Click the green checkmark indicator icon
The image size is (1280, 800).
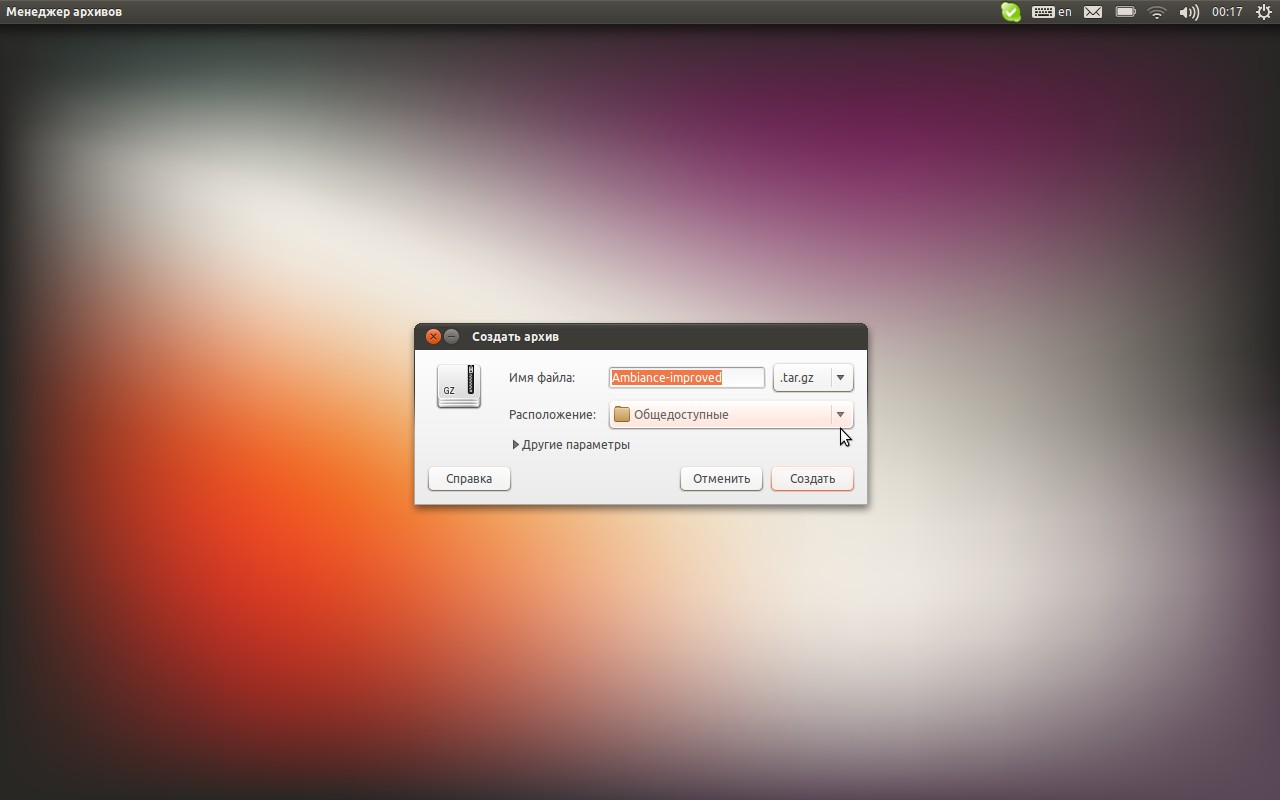coord(1011,12)
